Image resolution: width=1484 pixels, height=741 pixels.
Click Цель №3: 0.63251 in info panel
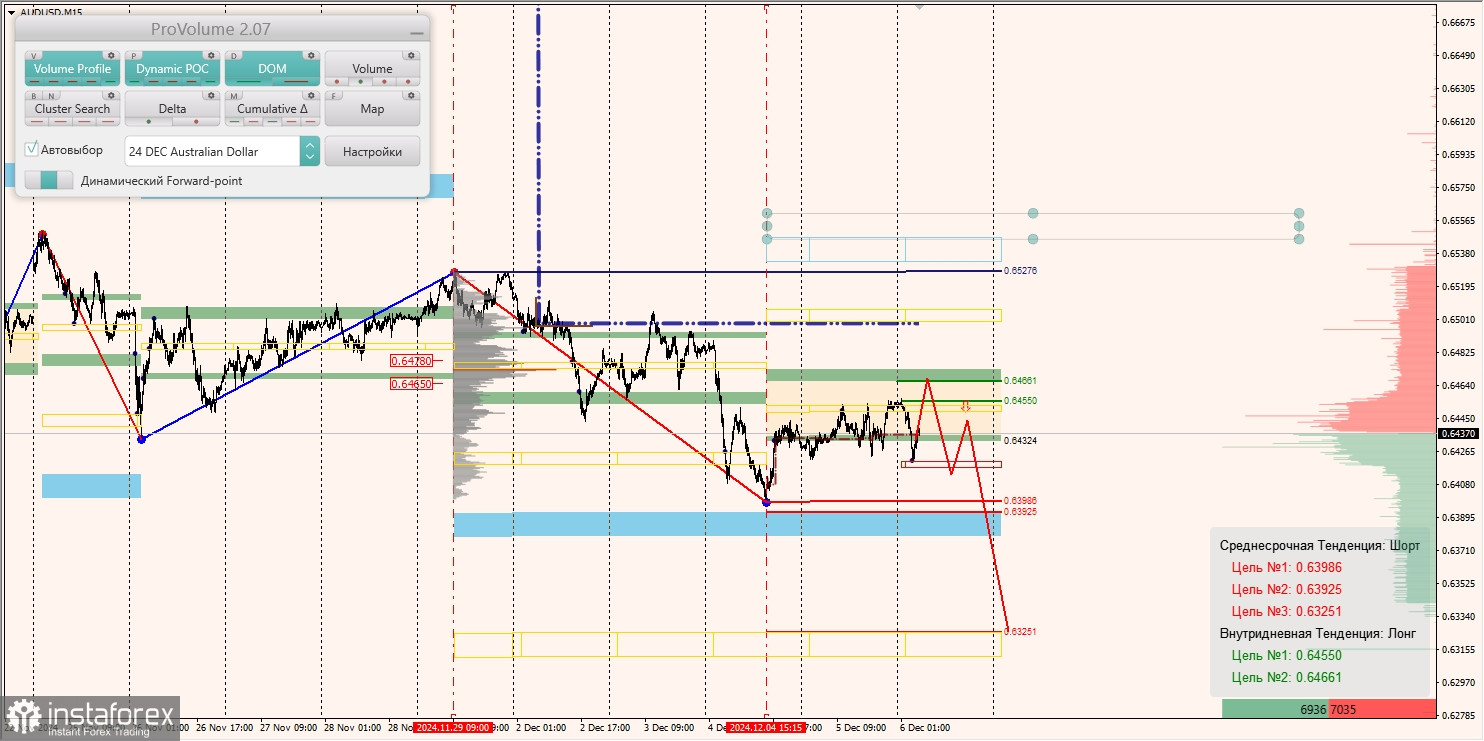click(1286, 611)
